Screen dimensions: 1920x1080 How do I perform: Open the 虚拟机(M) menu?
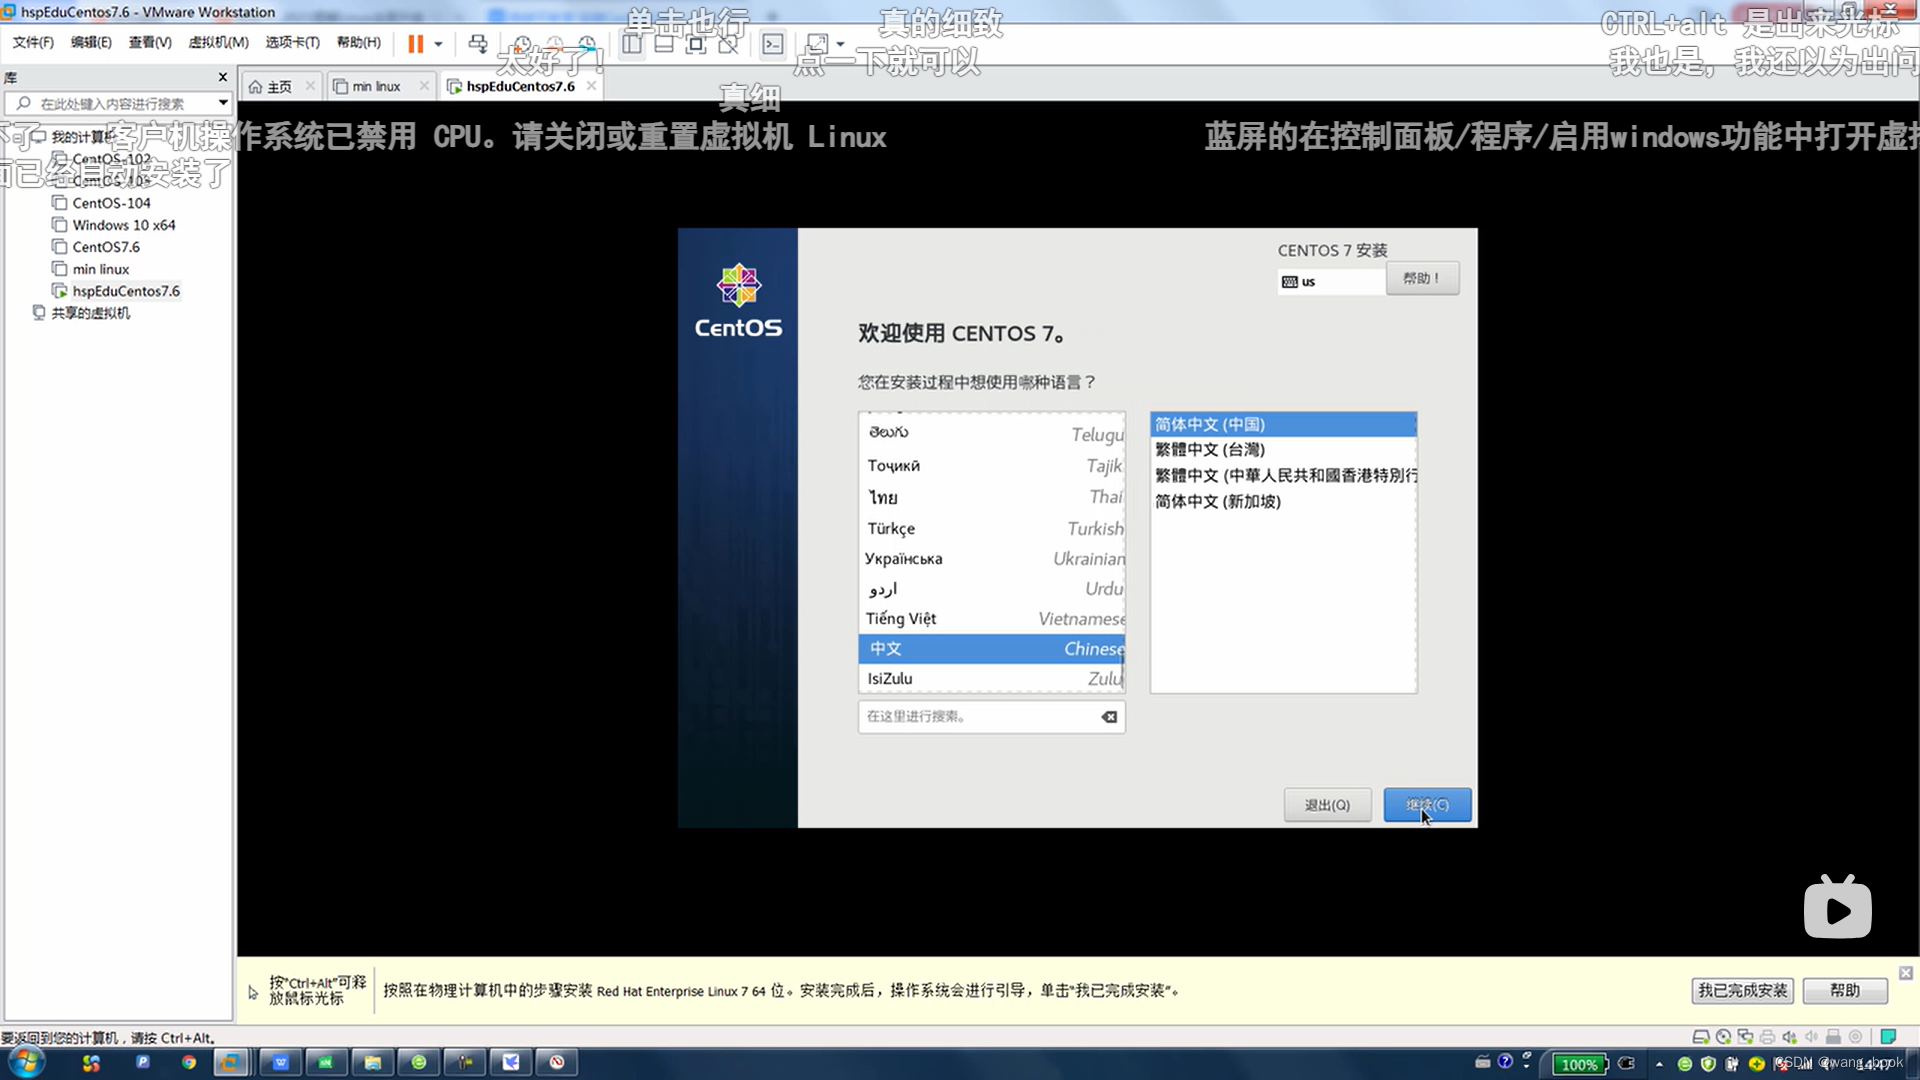(218, 42)
